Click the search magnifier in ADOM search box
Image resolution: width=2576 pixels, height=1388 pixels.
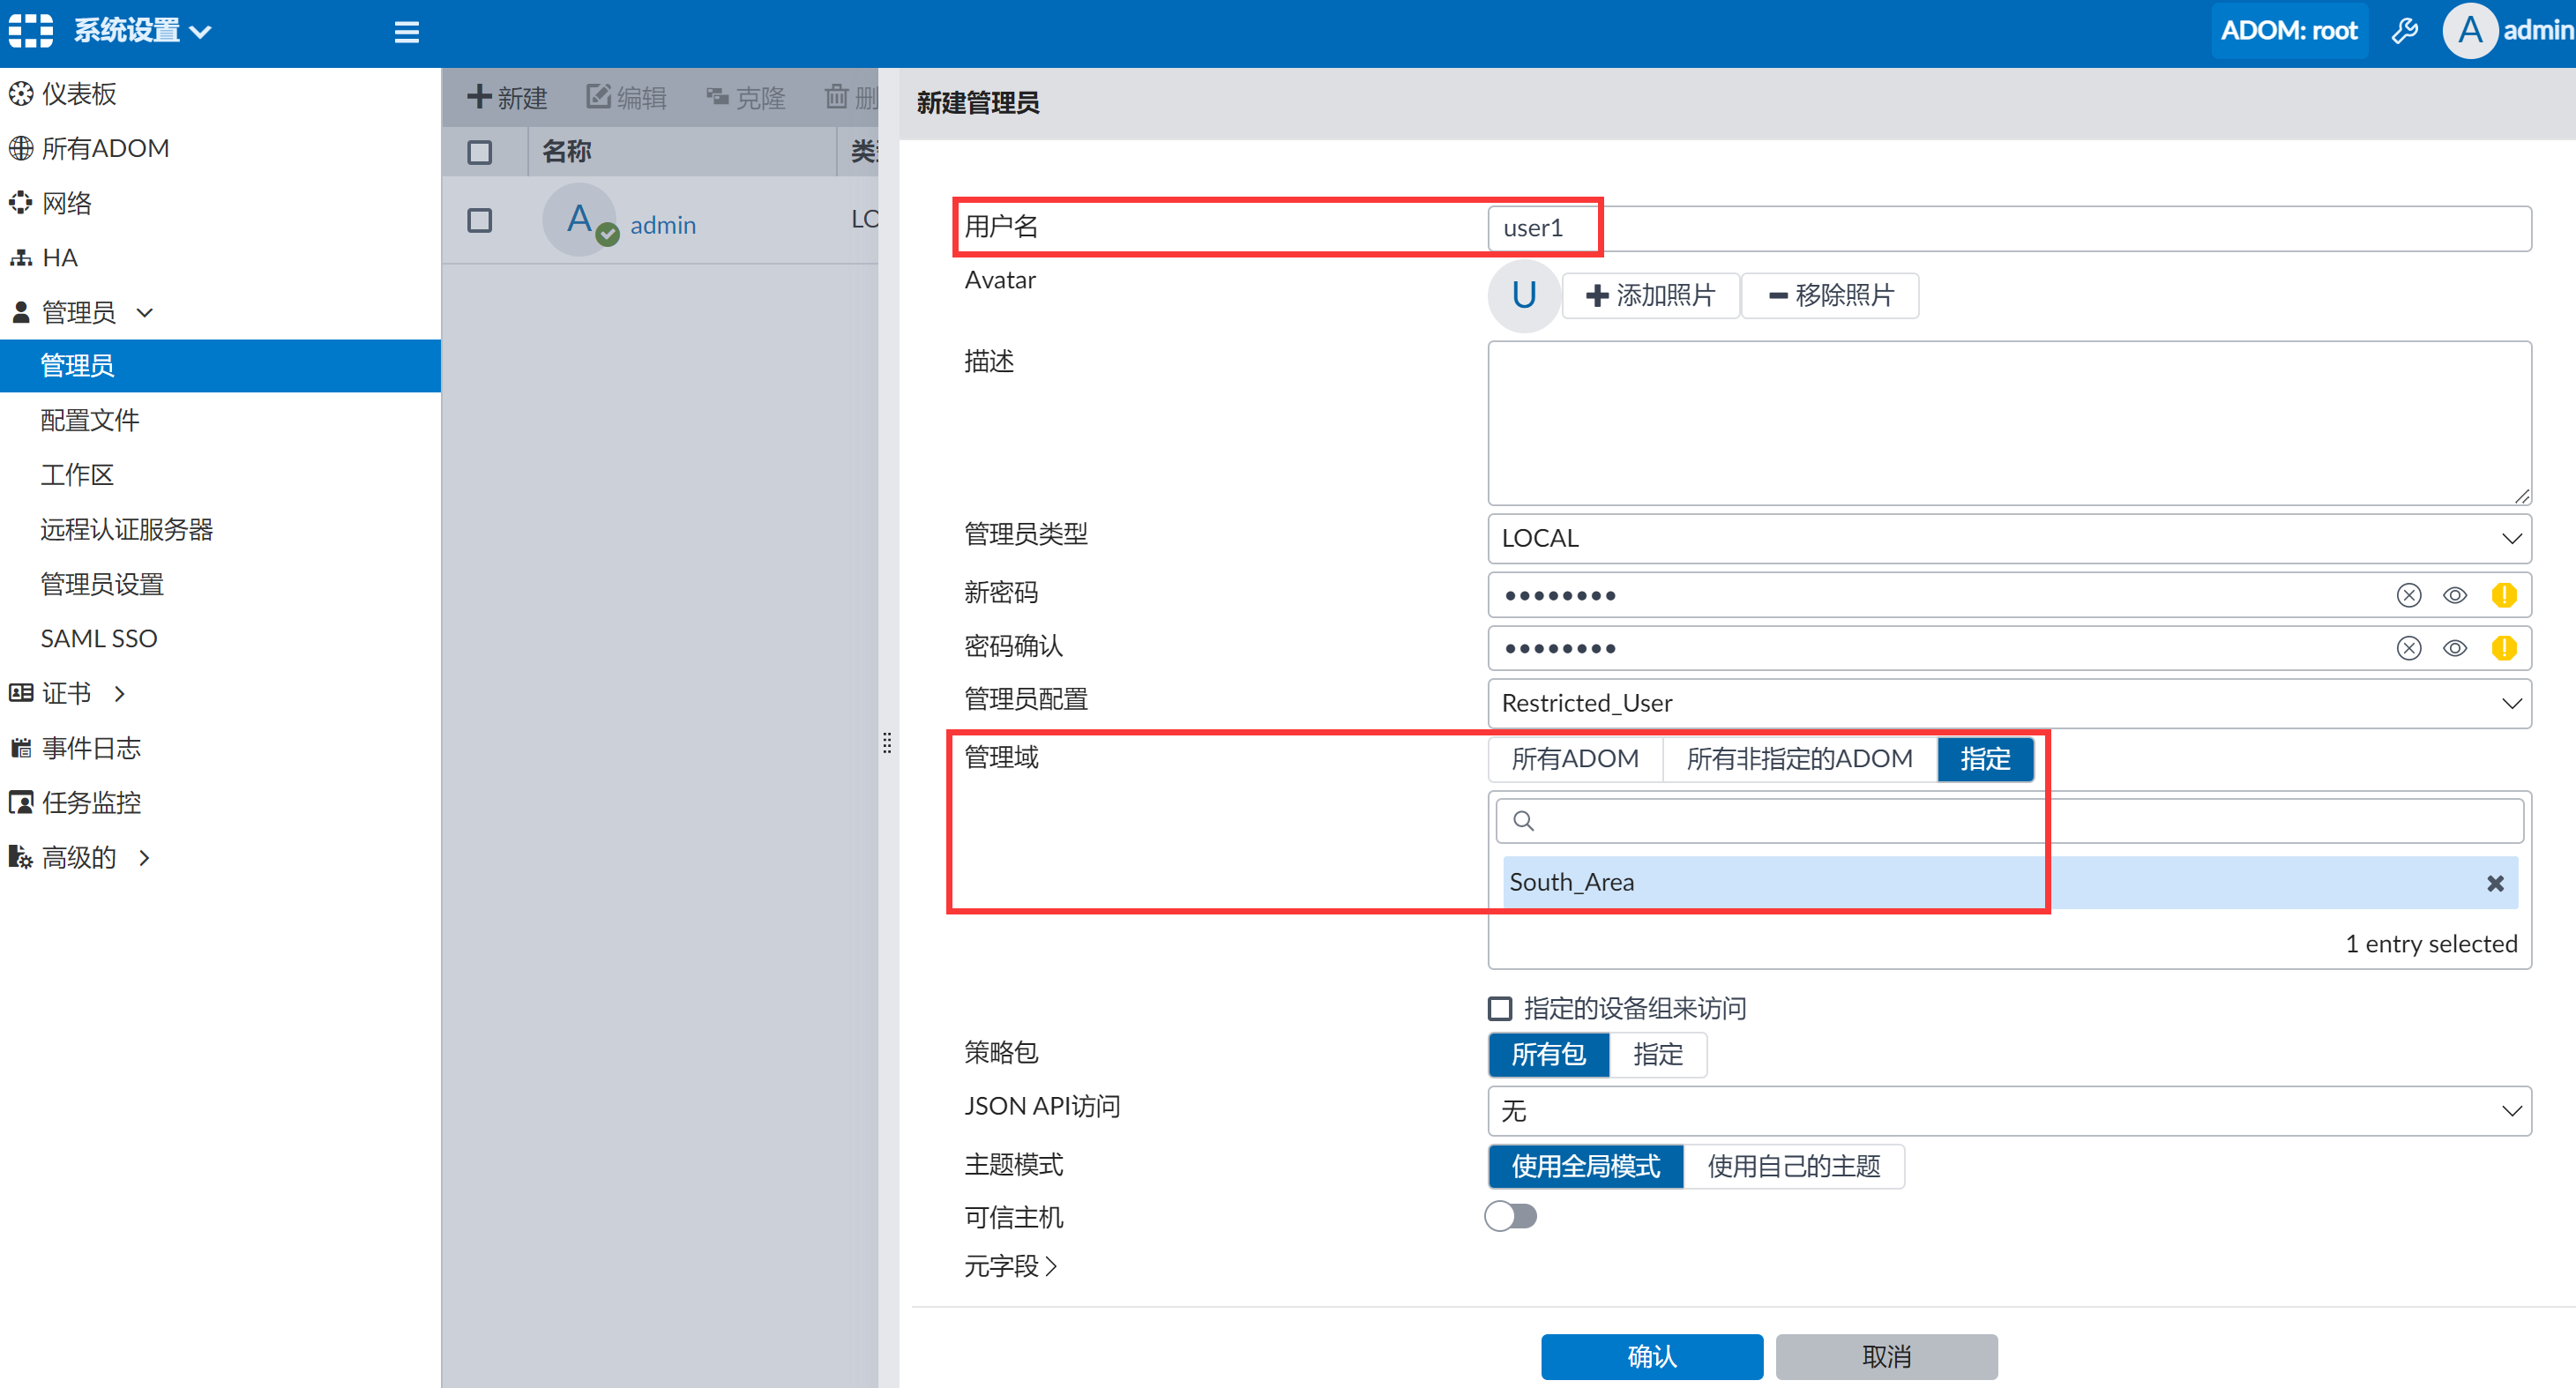[x=1523, y=821]
